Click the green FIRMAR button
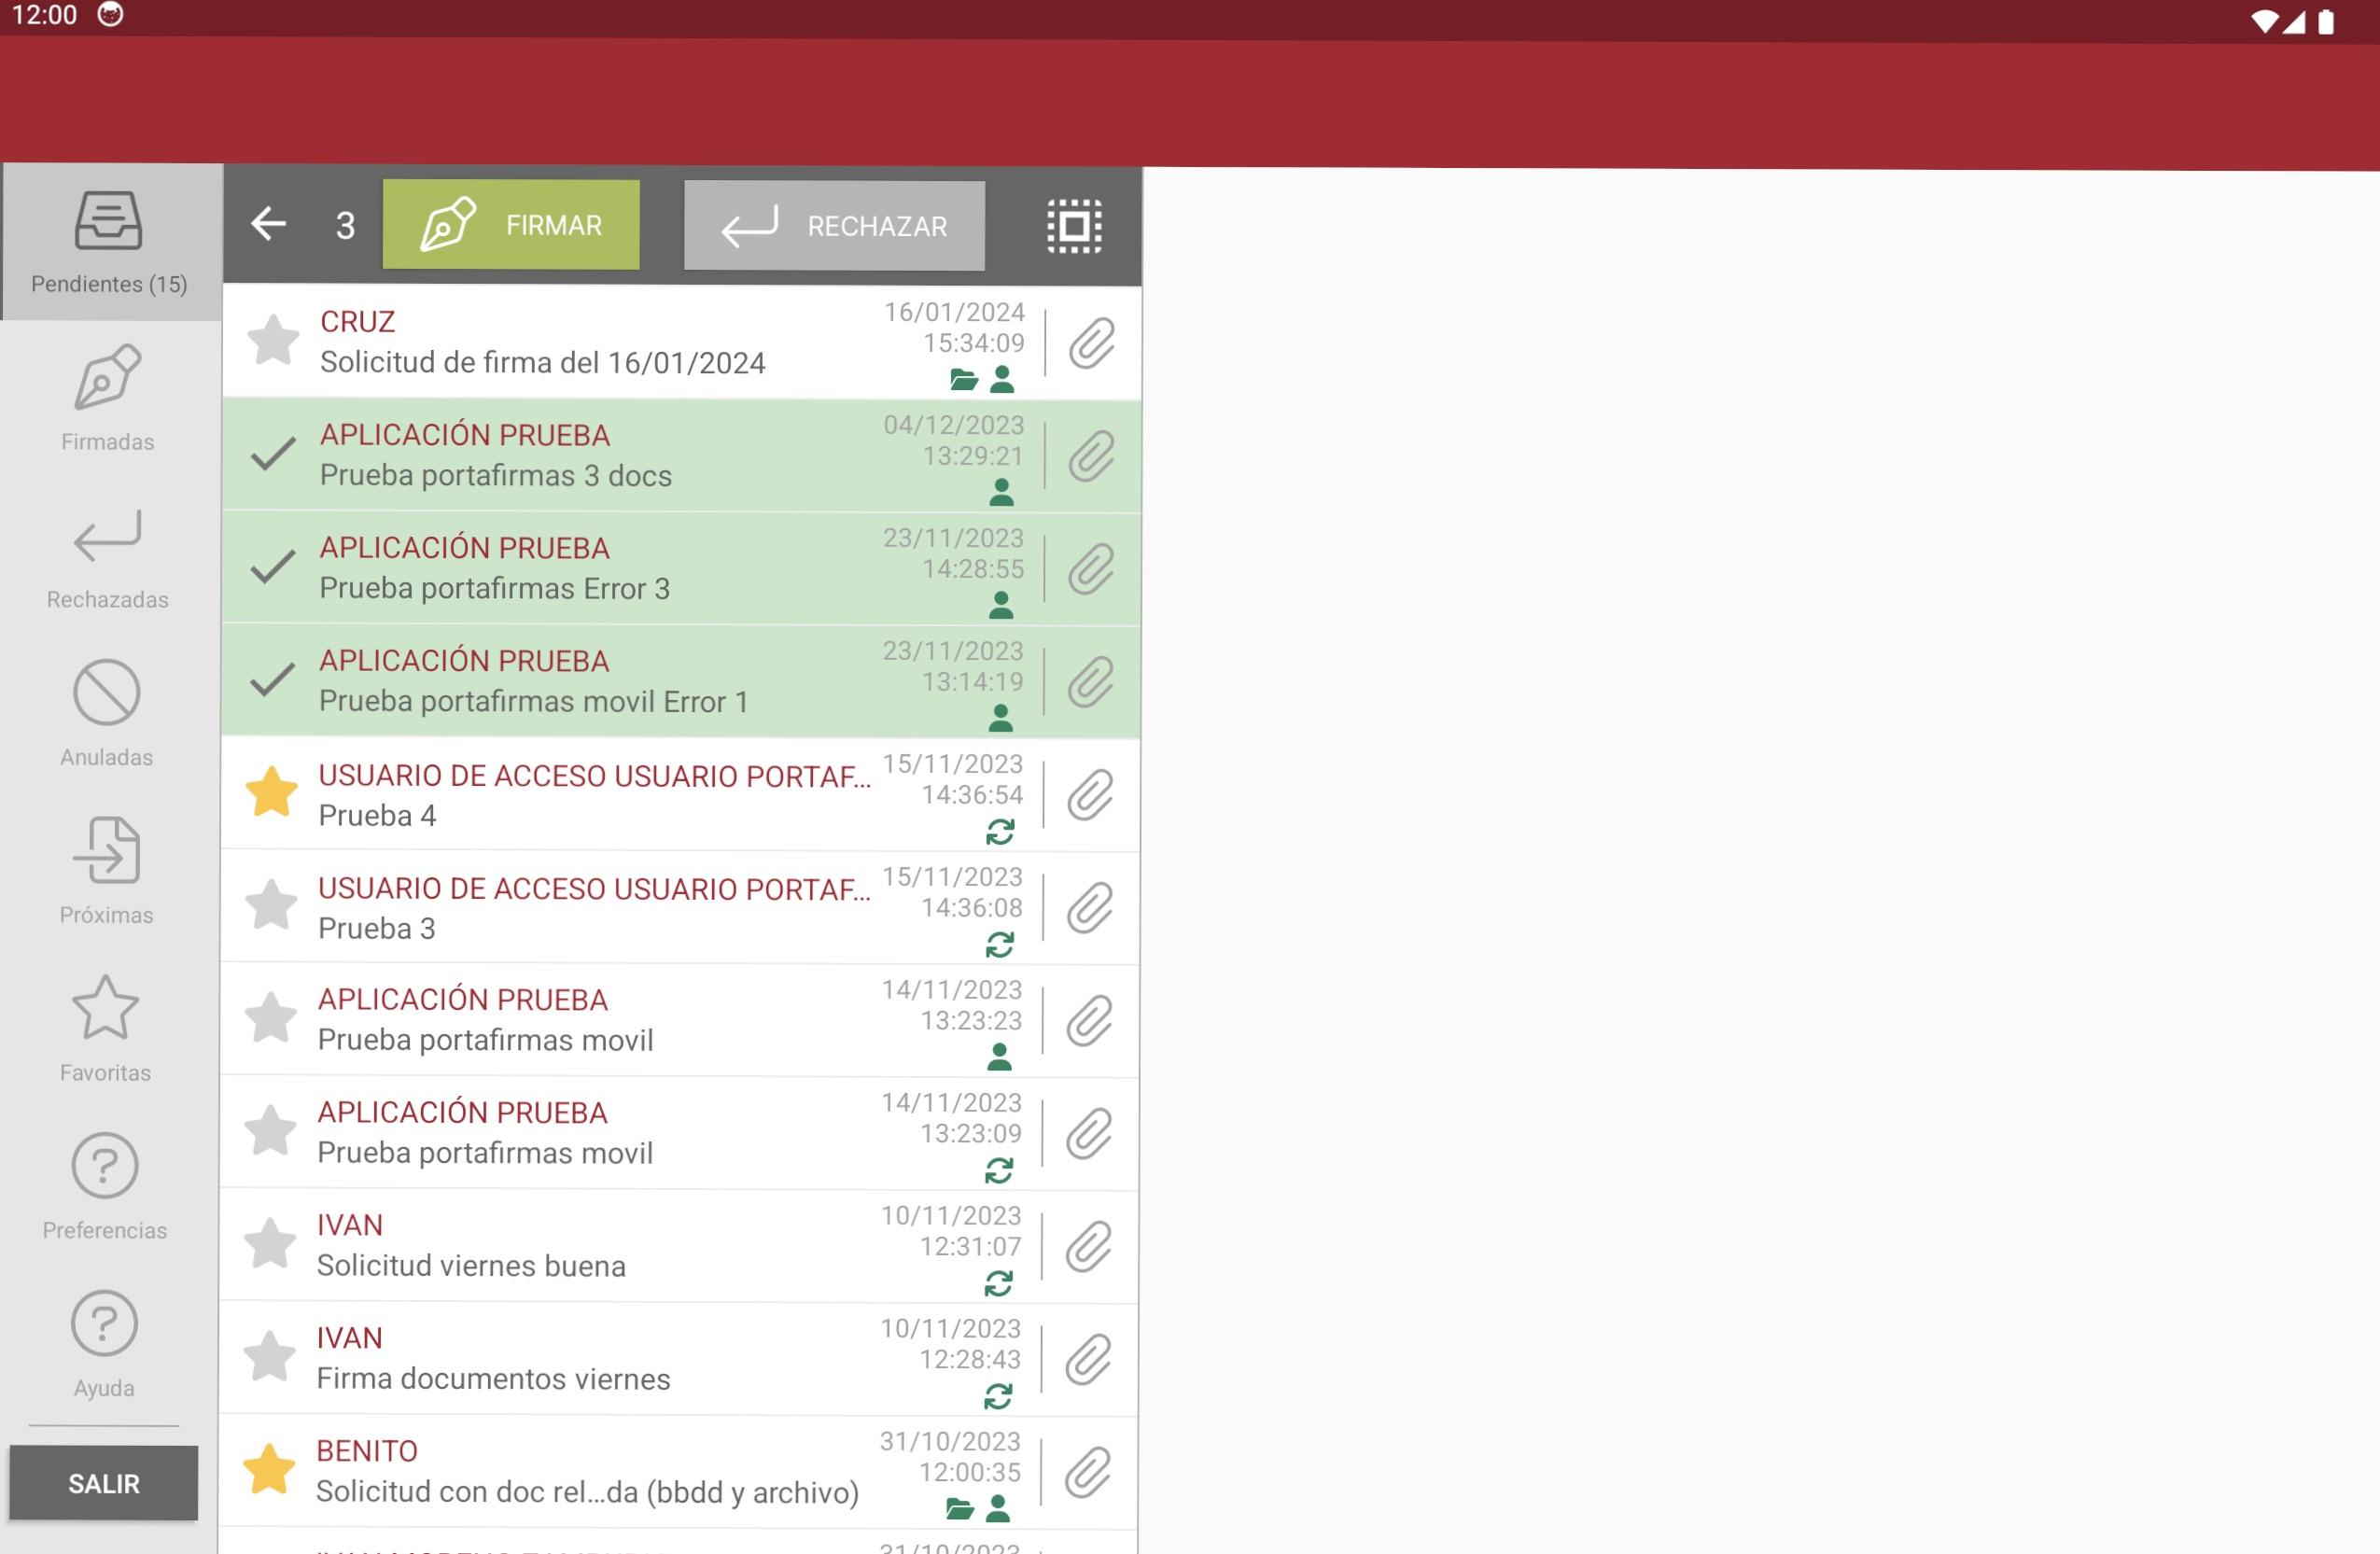2380x1554 pixels. pos(511,225)
